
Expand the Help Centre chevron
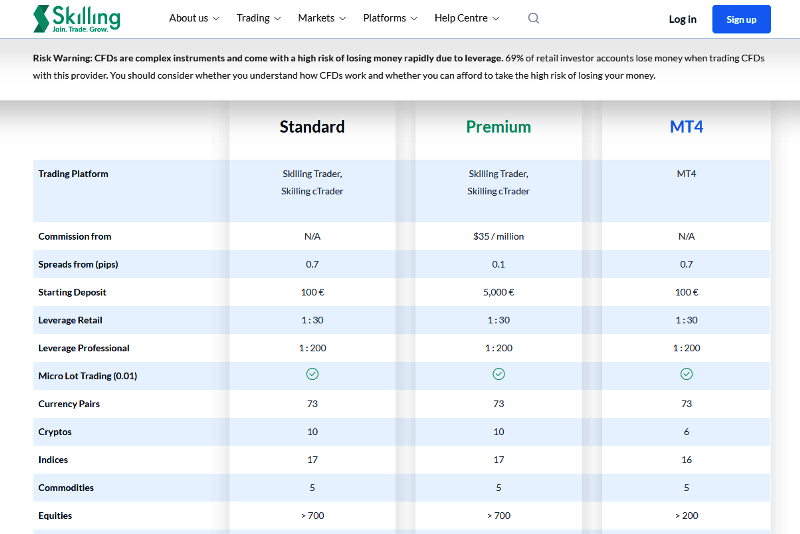[495, 19]
